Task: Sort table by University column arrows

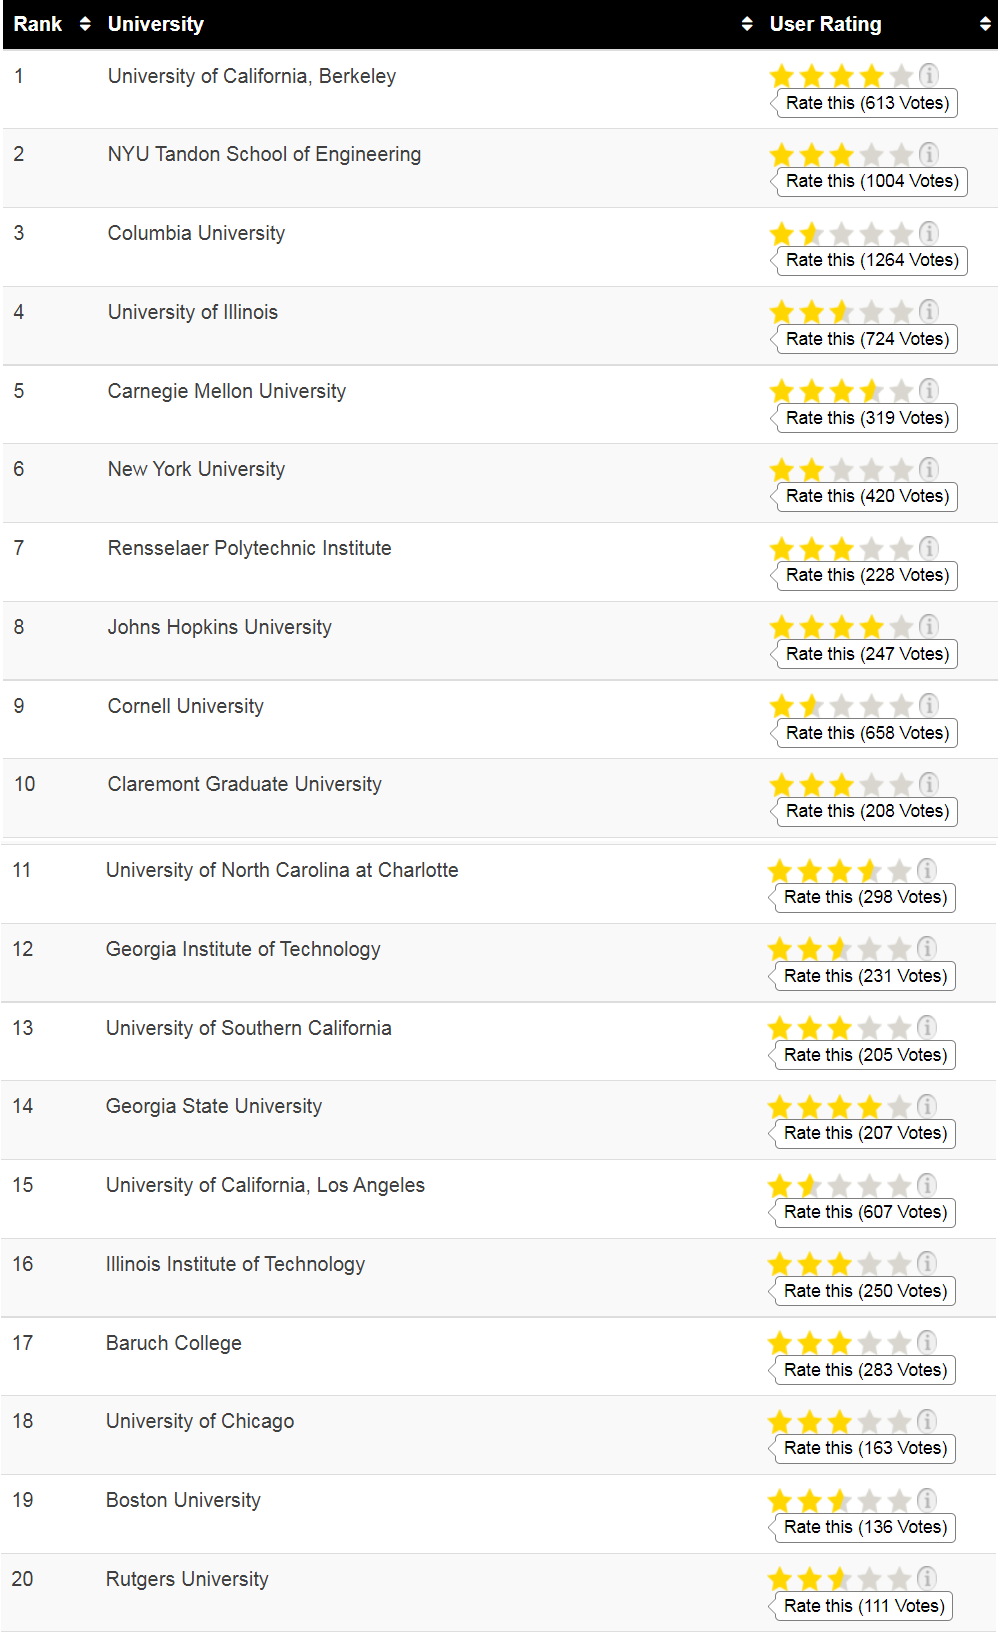Action: click(747, 24)
